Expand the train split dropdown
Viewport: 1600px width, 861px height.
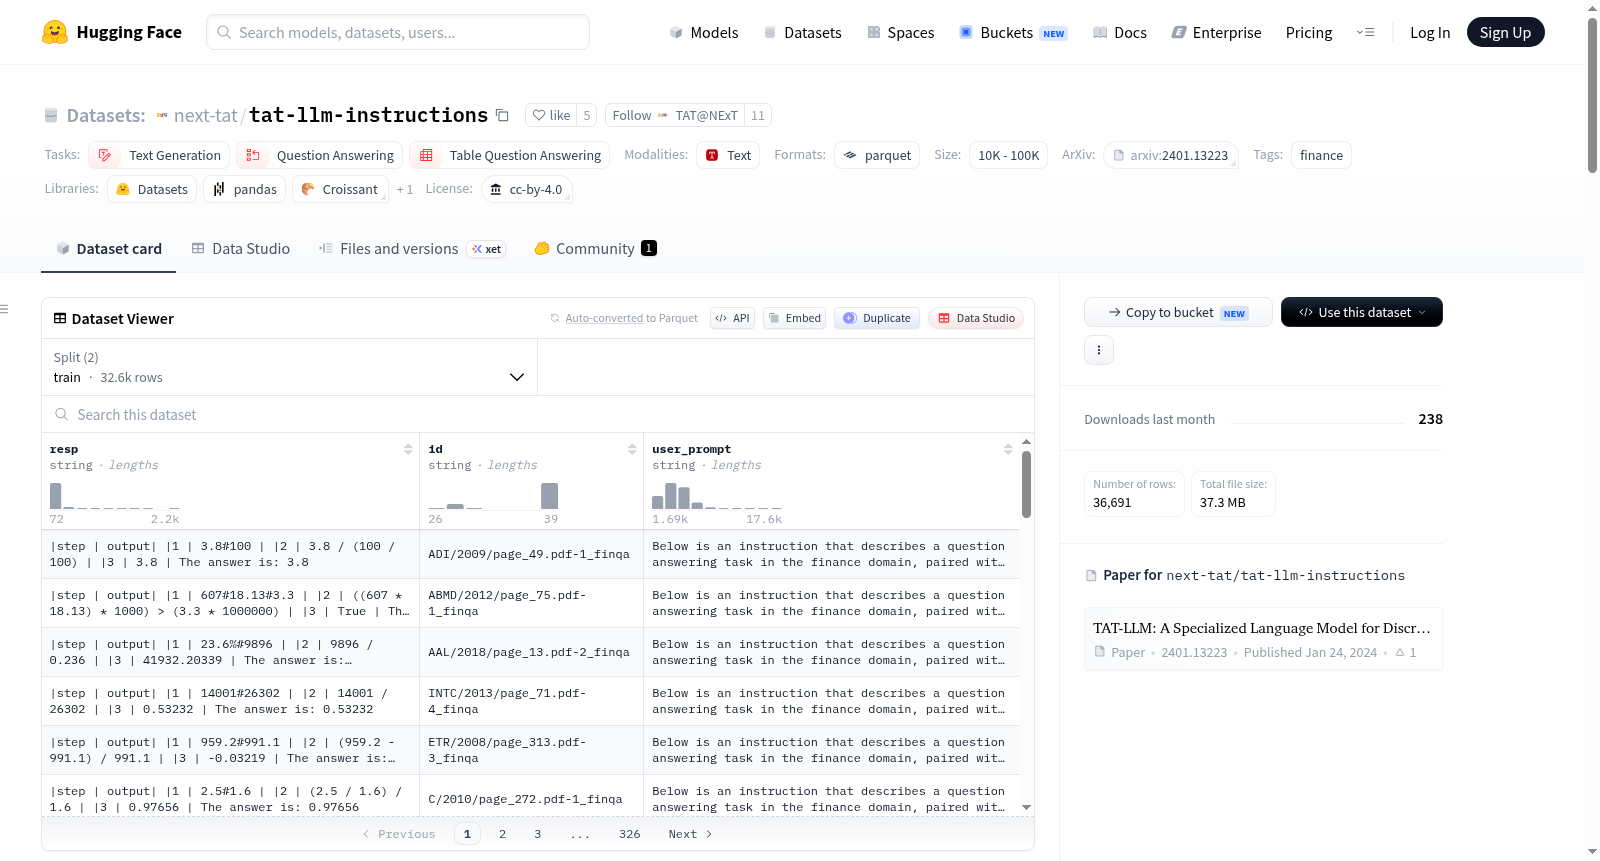pyautogui.click(x=289, y=367)
